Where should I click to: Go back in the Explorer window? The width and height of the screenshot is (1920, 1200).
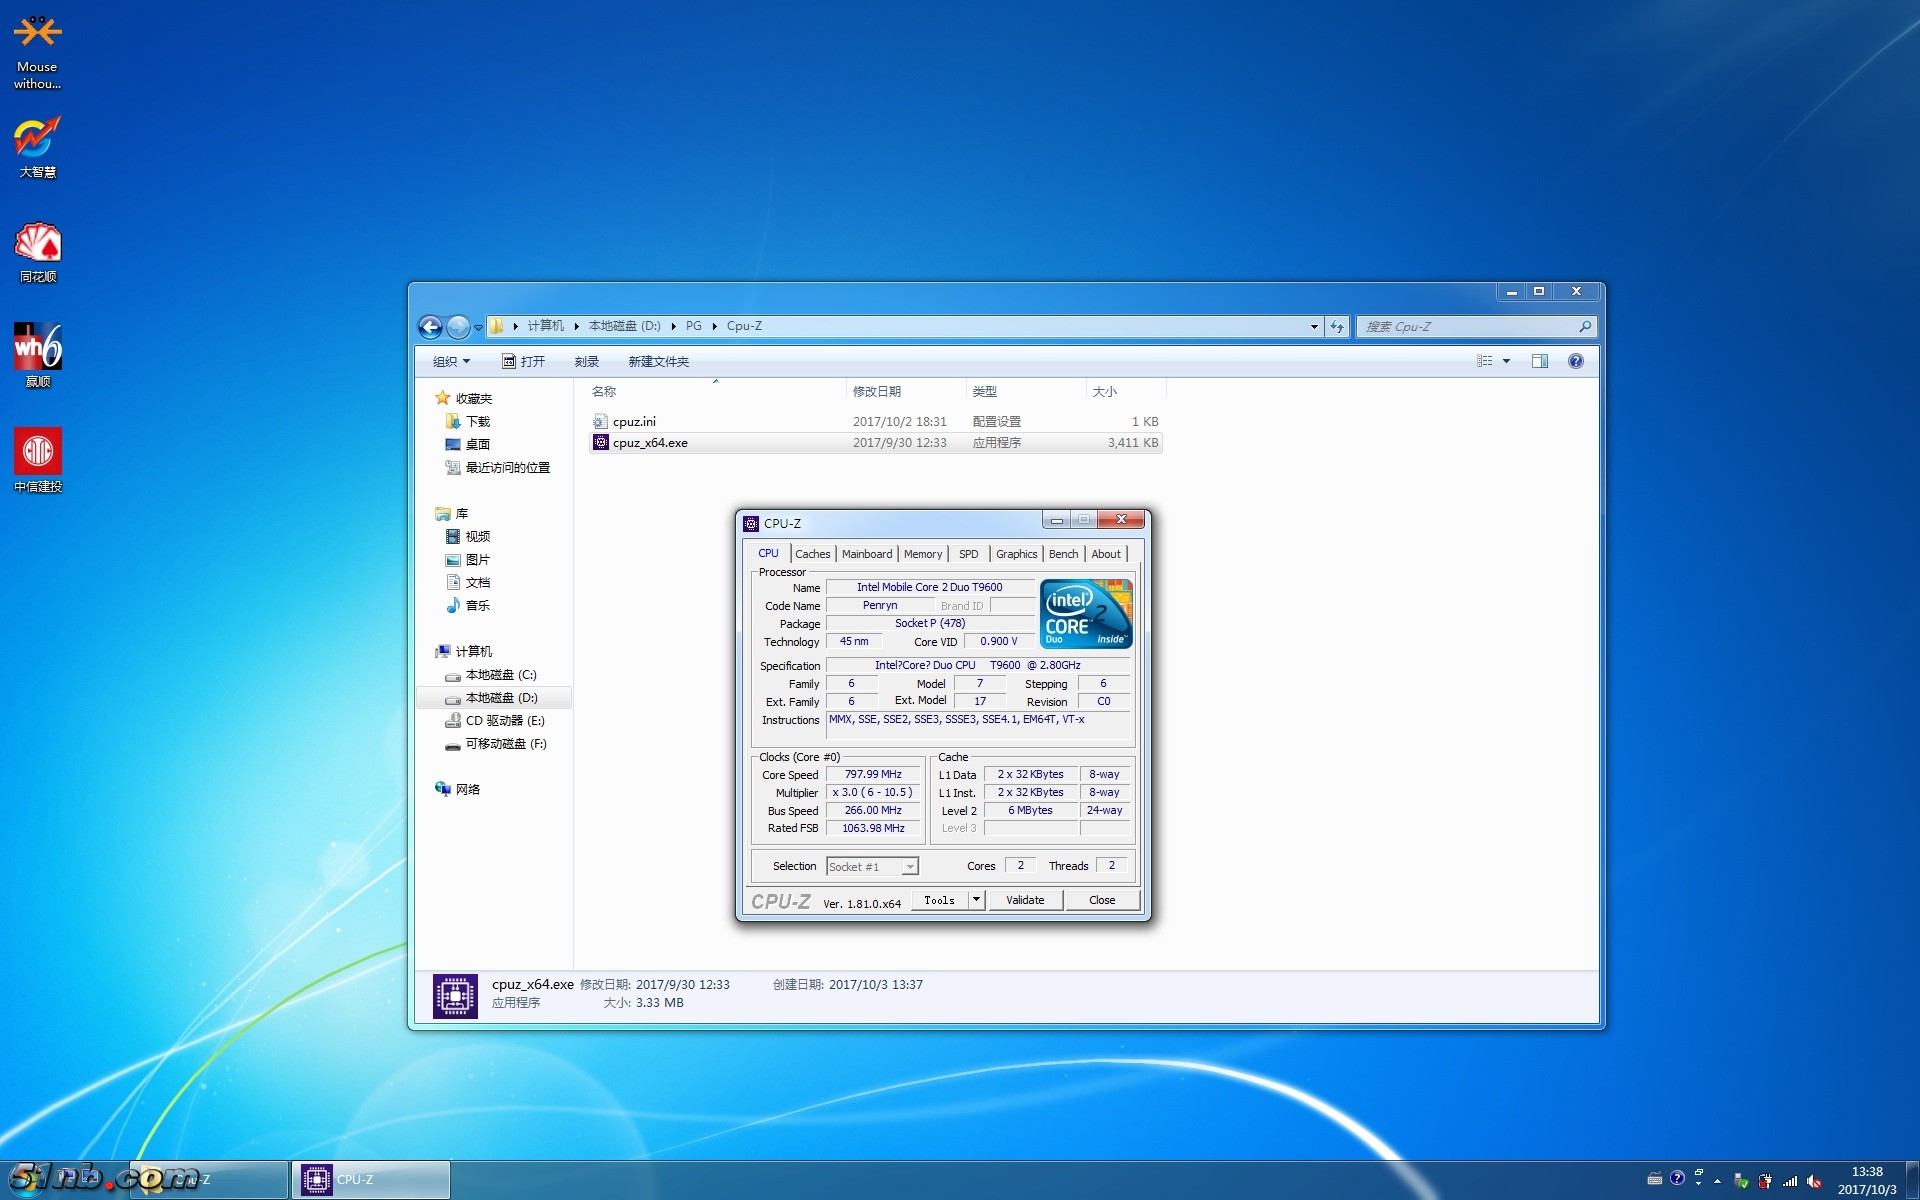pyautogui.click(x=430, y=326)
